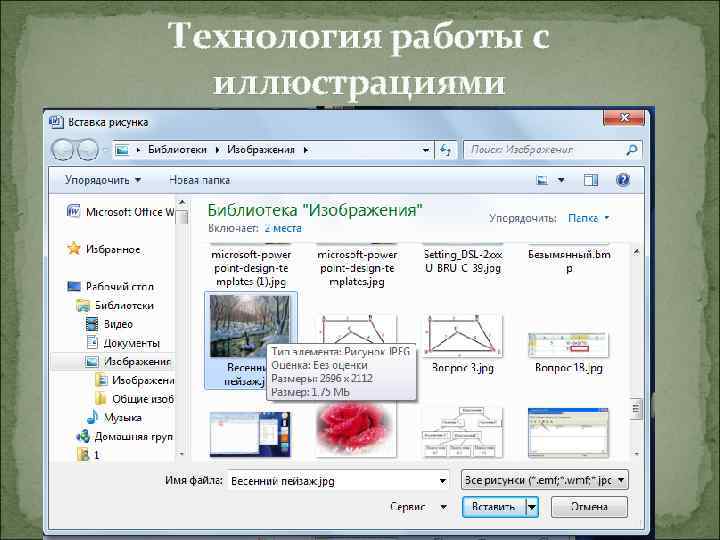Screen dimensions: 720x540
Task: Open the Упорядочить menu
Action: click(103, 180)
